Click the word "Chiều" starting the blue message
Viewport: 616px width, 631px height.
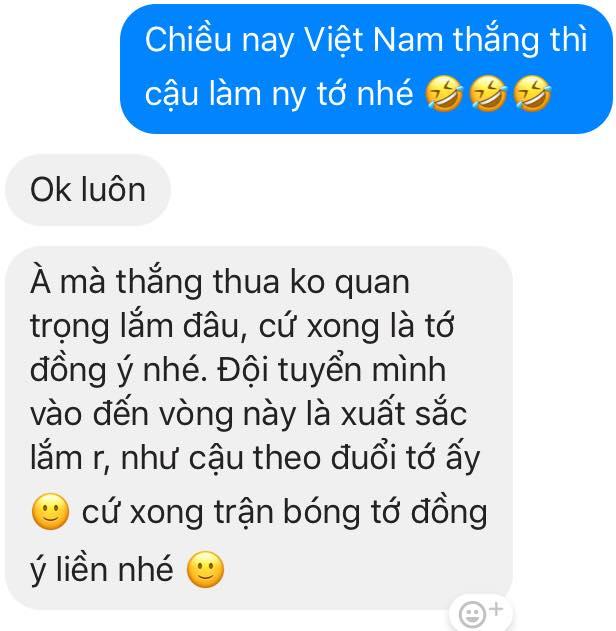tap(188, 39)
